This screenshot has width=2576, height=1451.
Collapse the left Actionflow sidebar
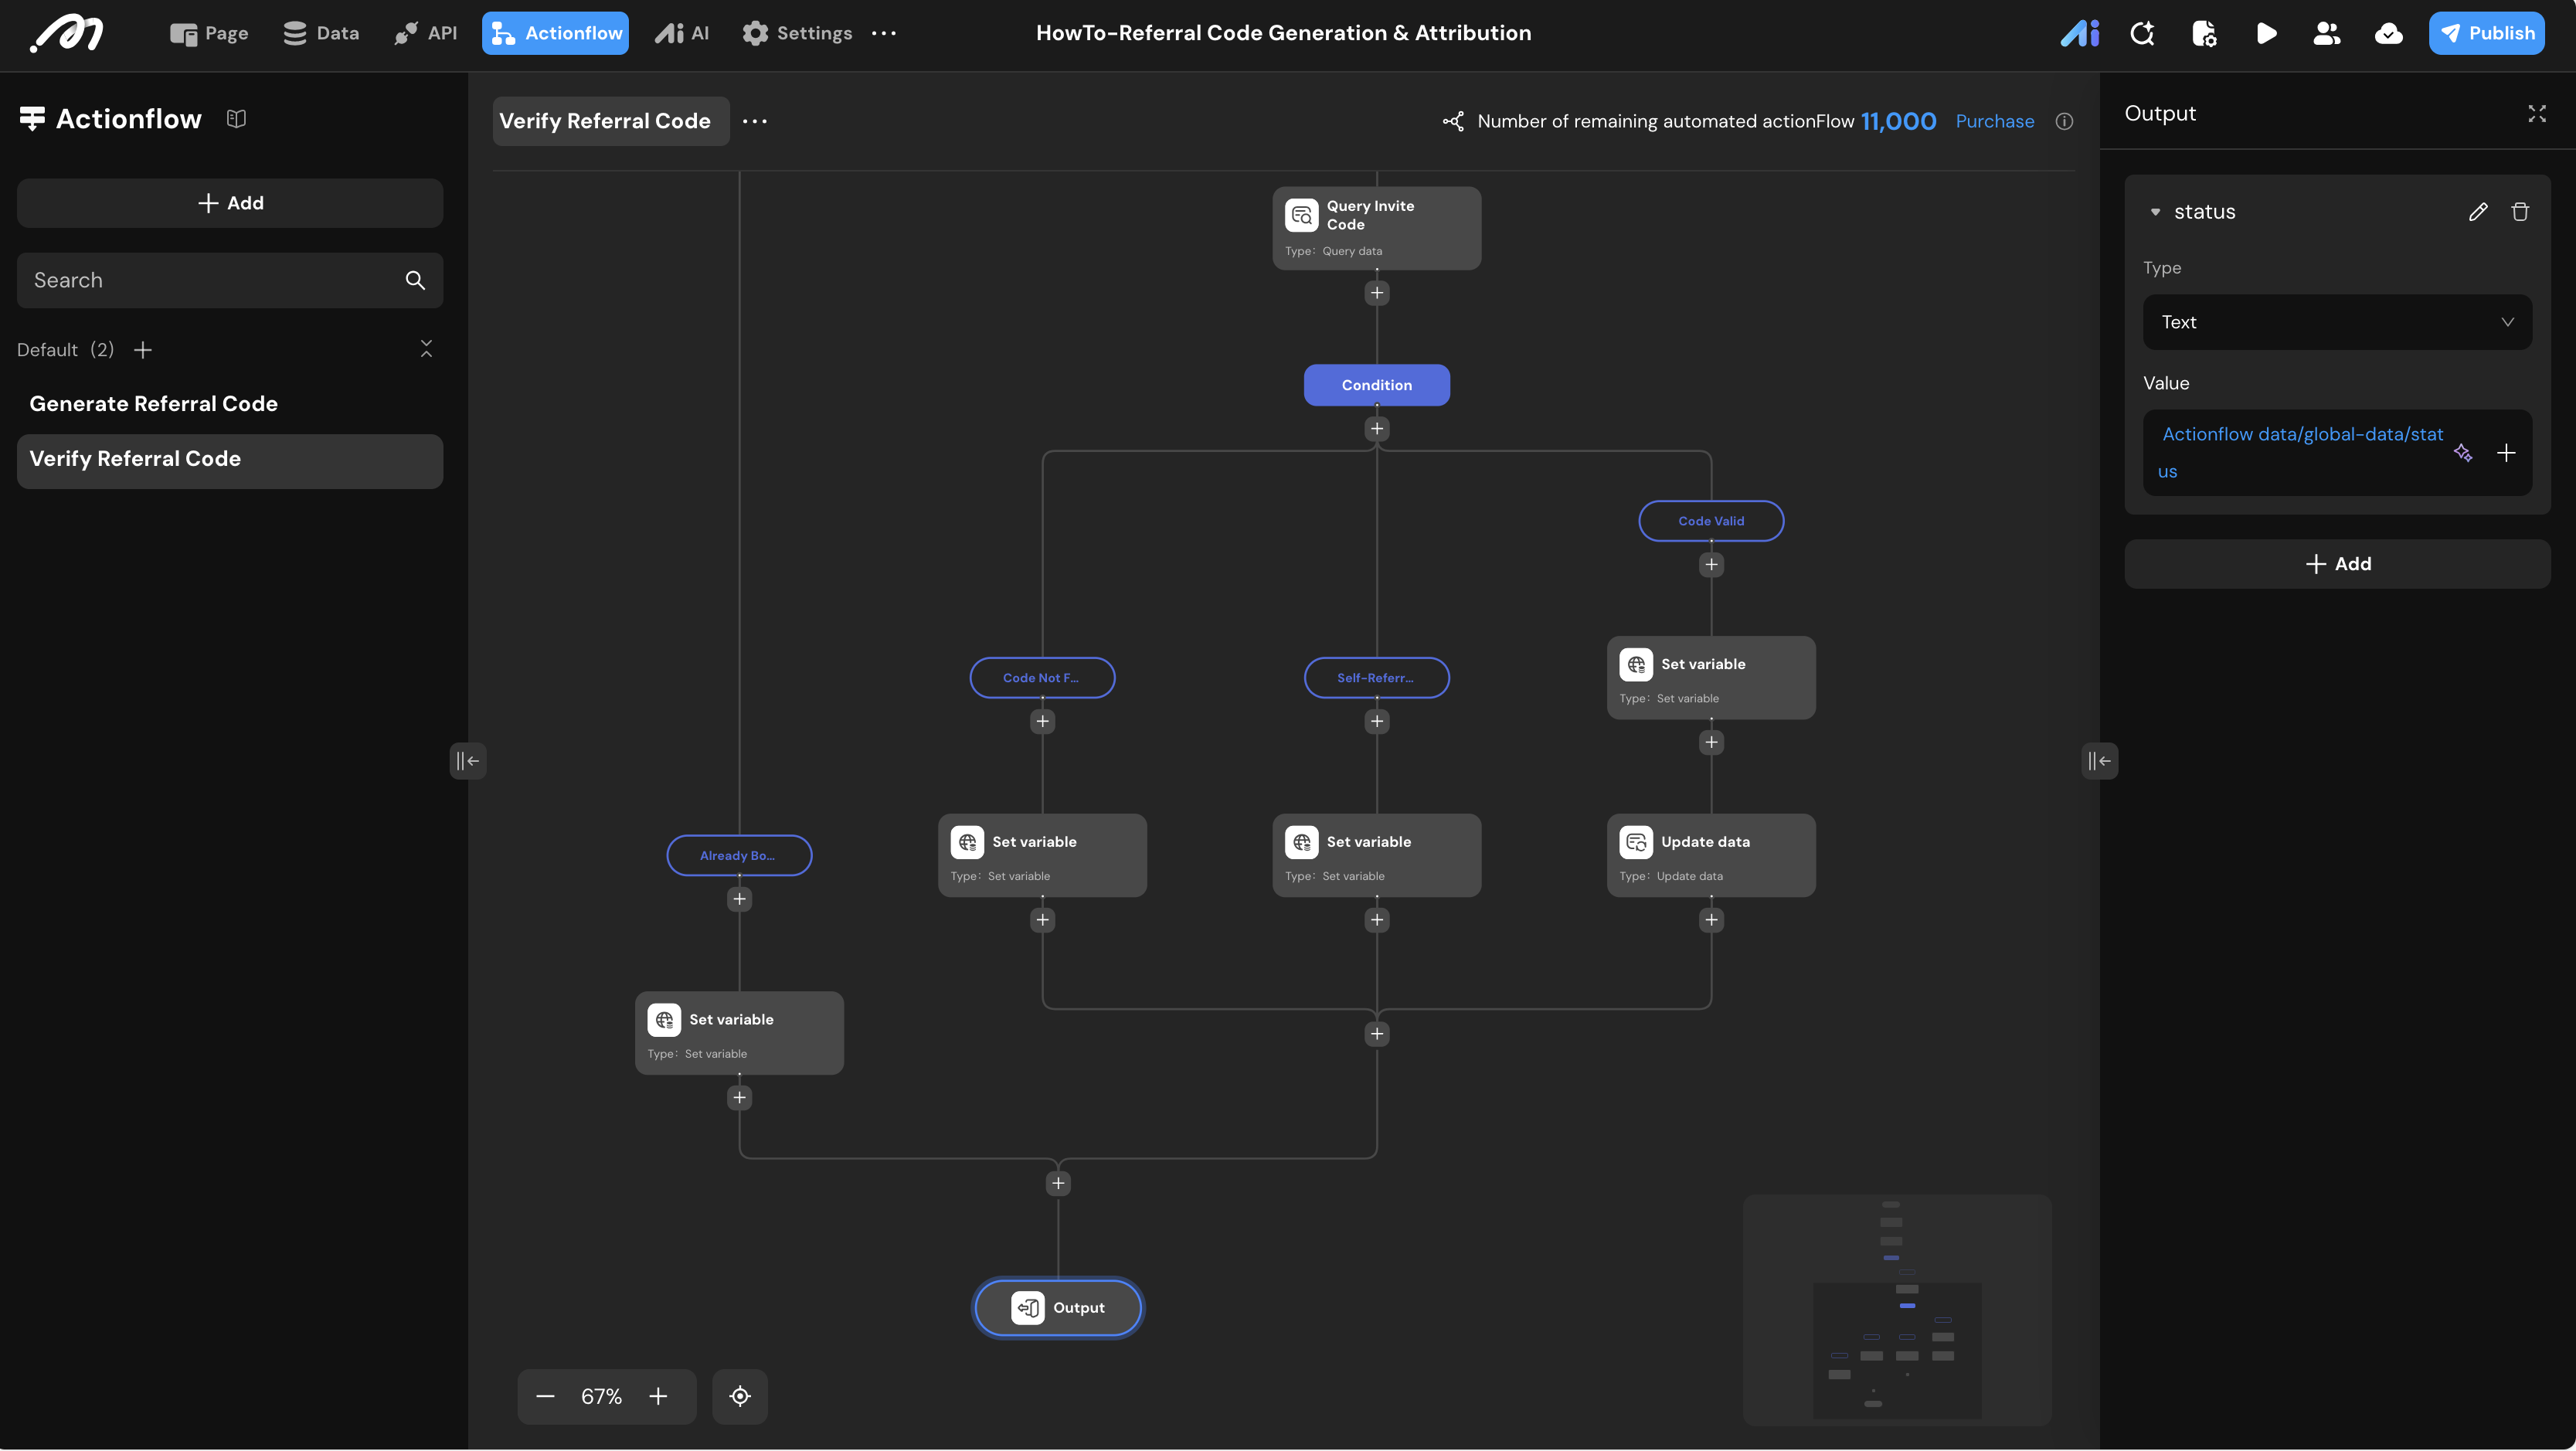tap(467, 761)
